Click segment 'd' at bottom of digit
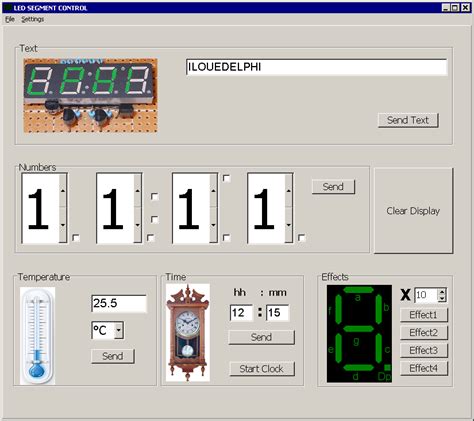 (x=359, y=368)
